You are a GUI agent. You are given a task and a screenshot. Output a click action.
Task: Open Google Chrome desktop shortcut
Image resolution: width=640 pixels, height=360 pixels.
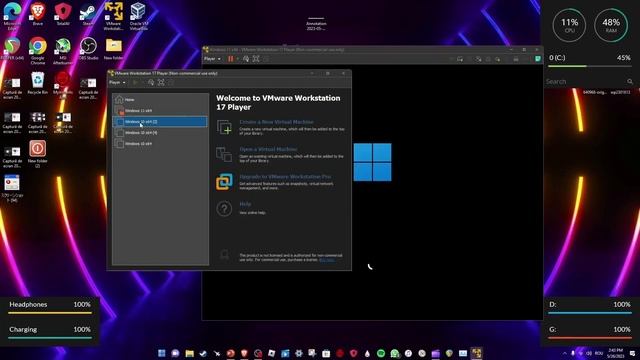click(38, 51)
